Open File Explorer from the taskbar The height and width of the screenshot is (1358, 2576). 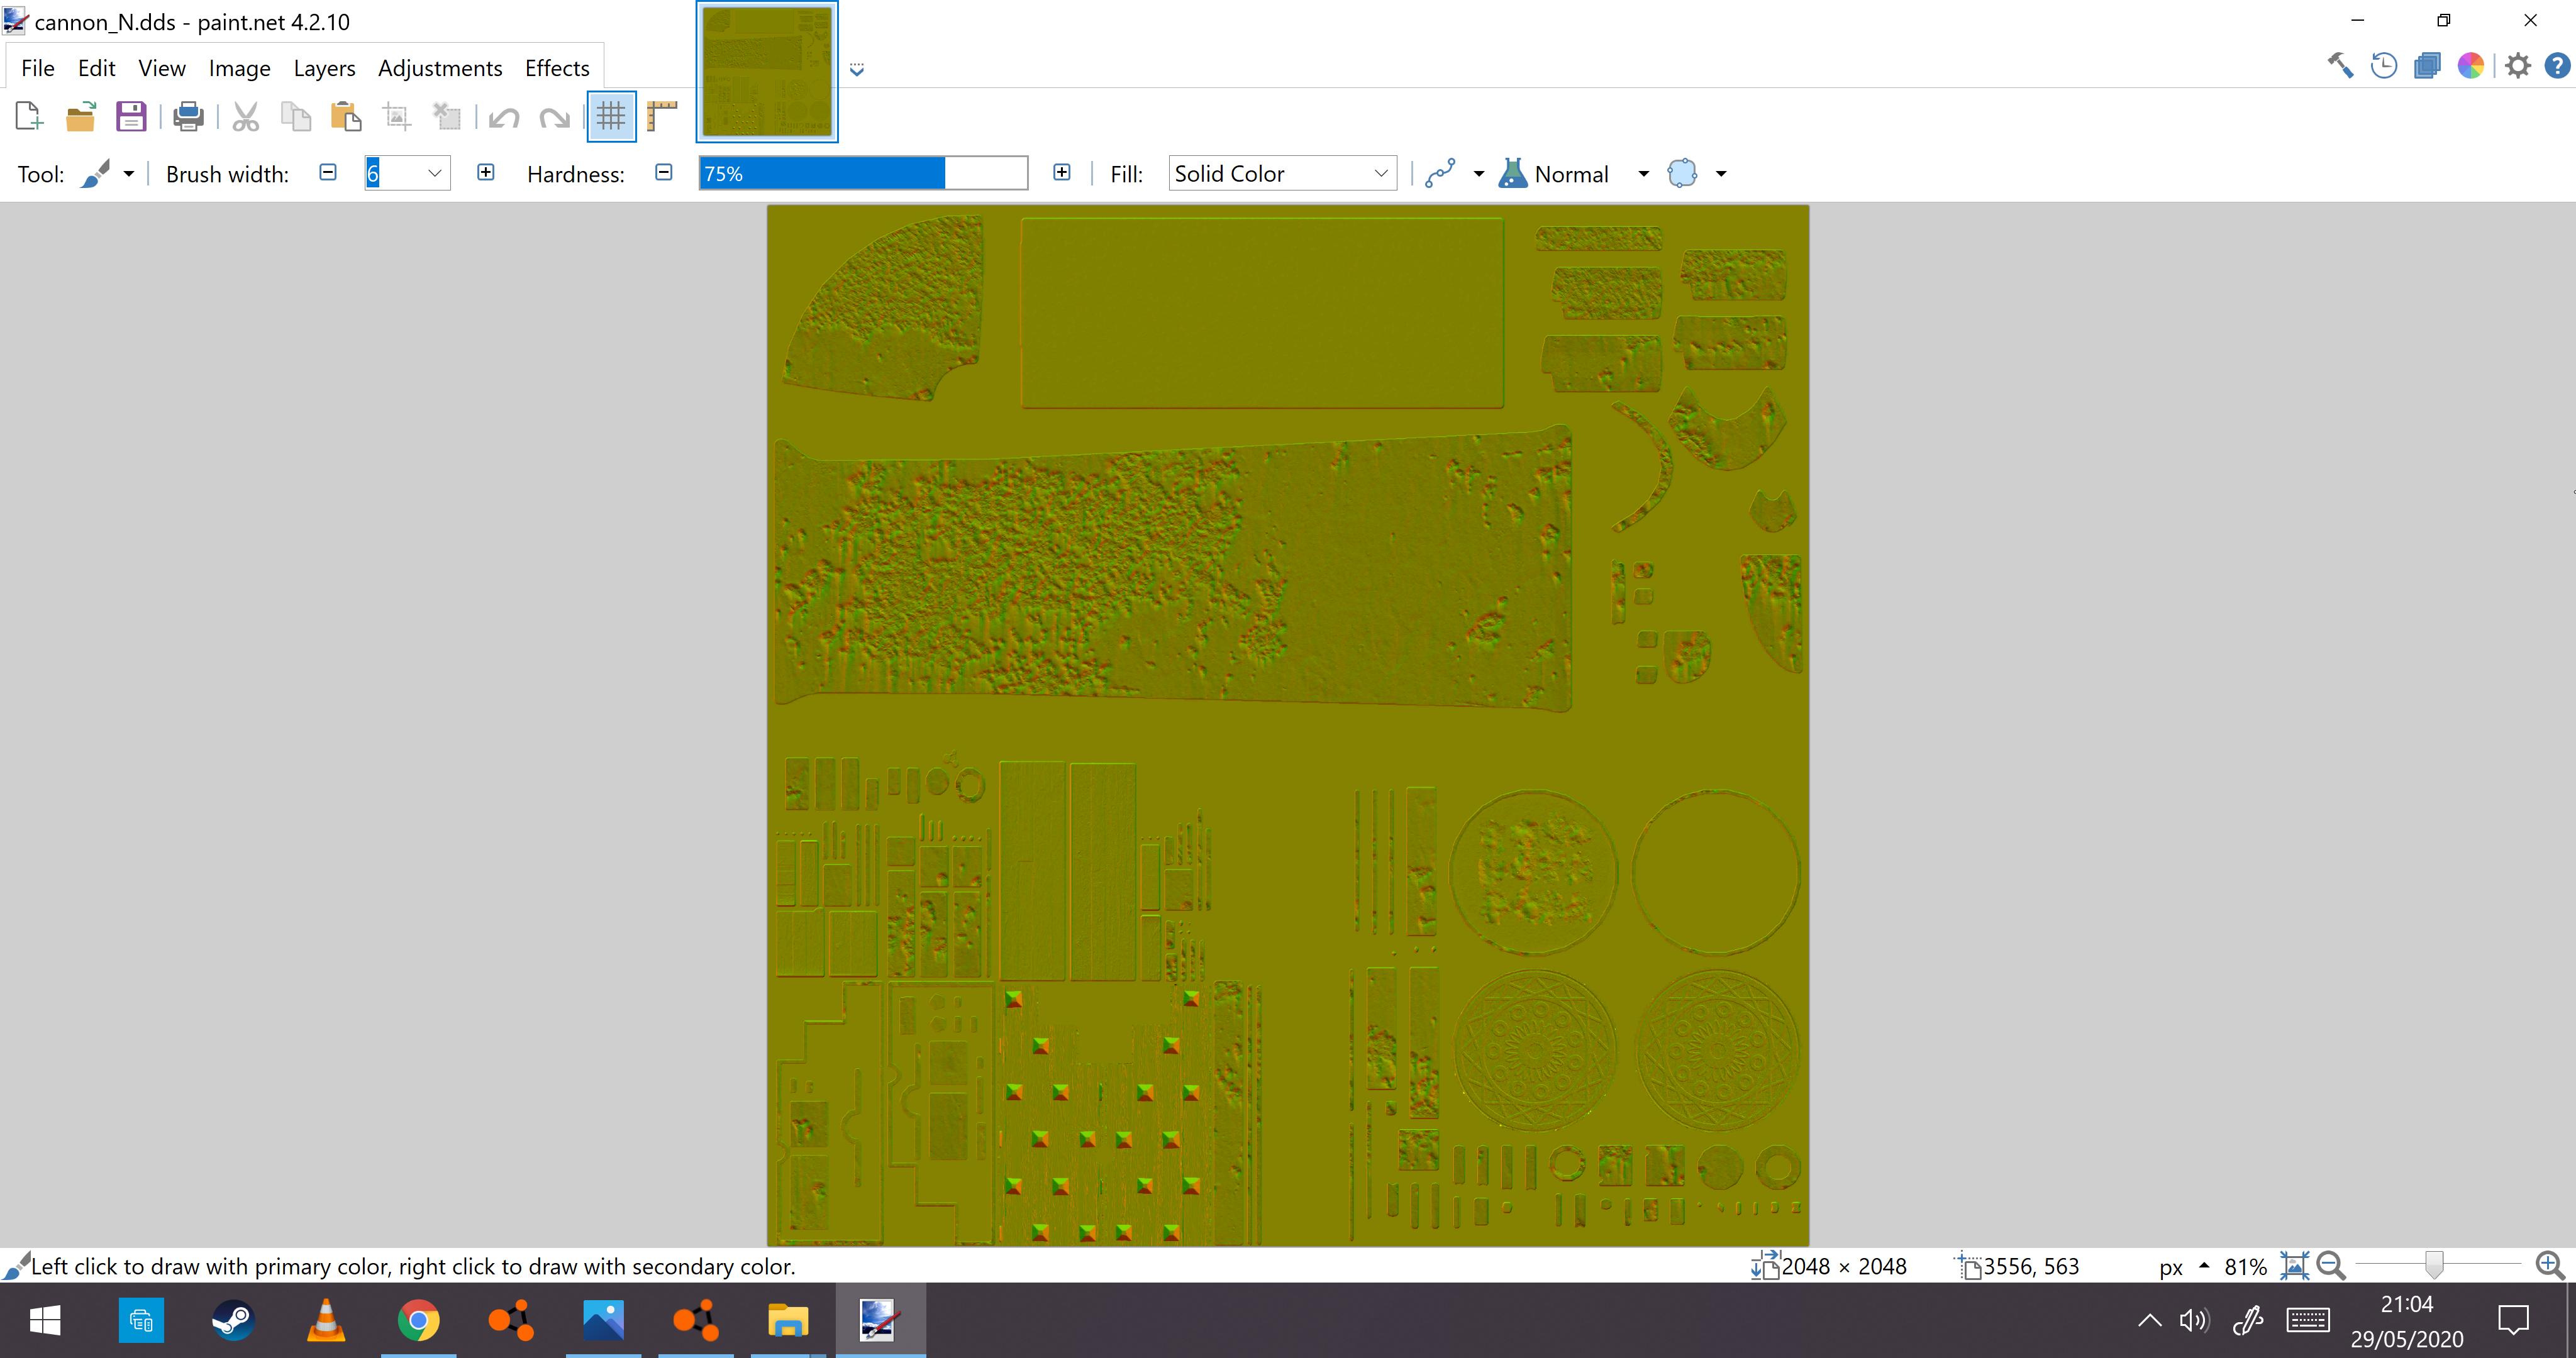click(x=788, y=1321)
